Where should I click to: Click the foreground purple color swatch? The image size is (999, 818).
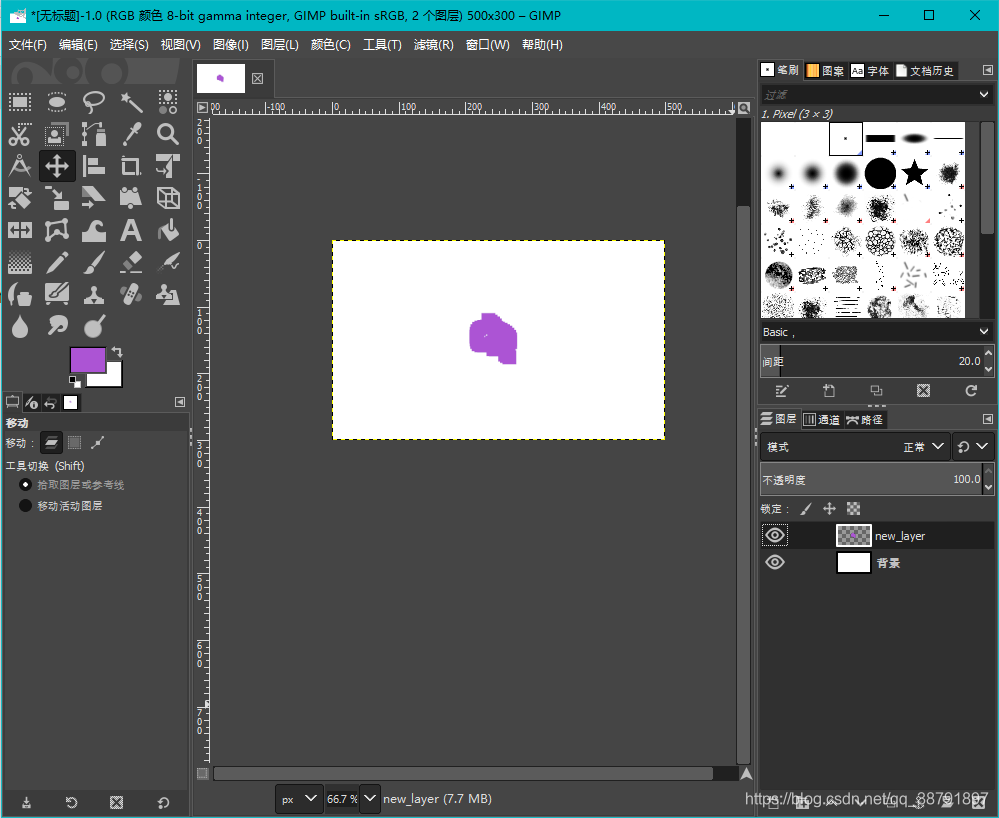click(87, 359)
